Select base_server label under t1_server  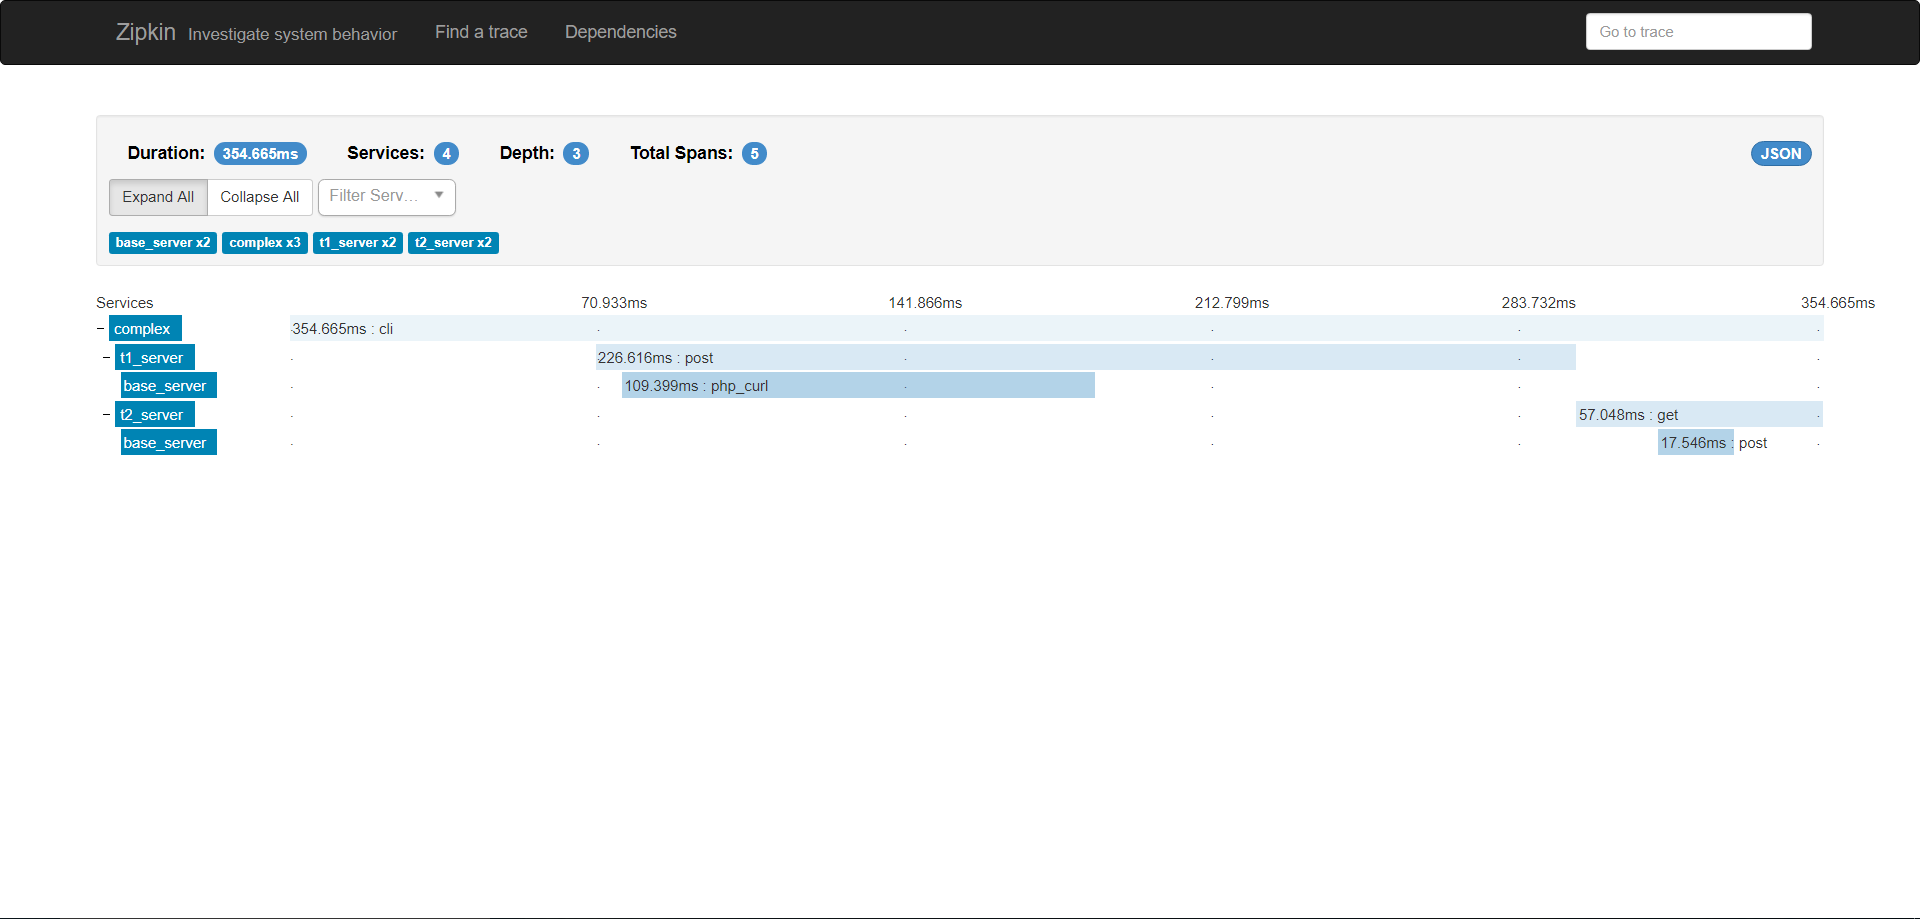(x=168, y=386)
